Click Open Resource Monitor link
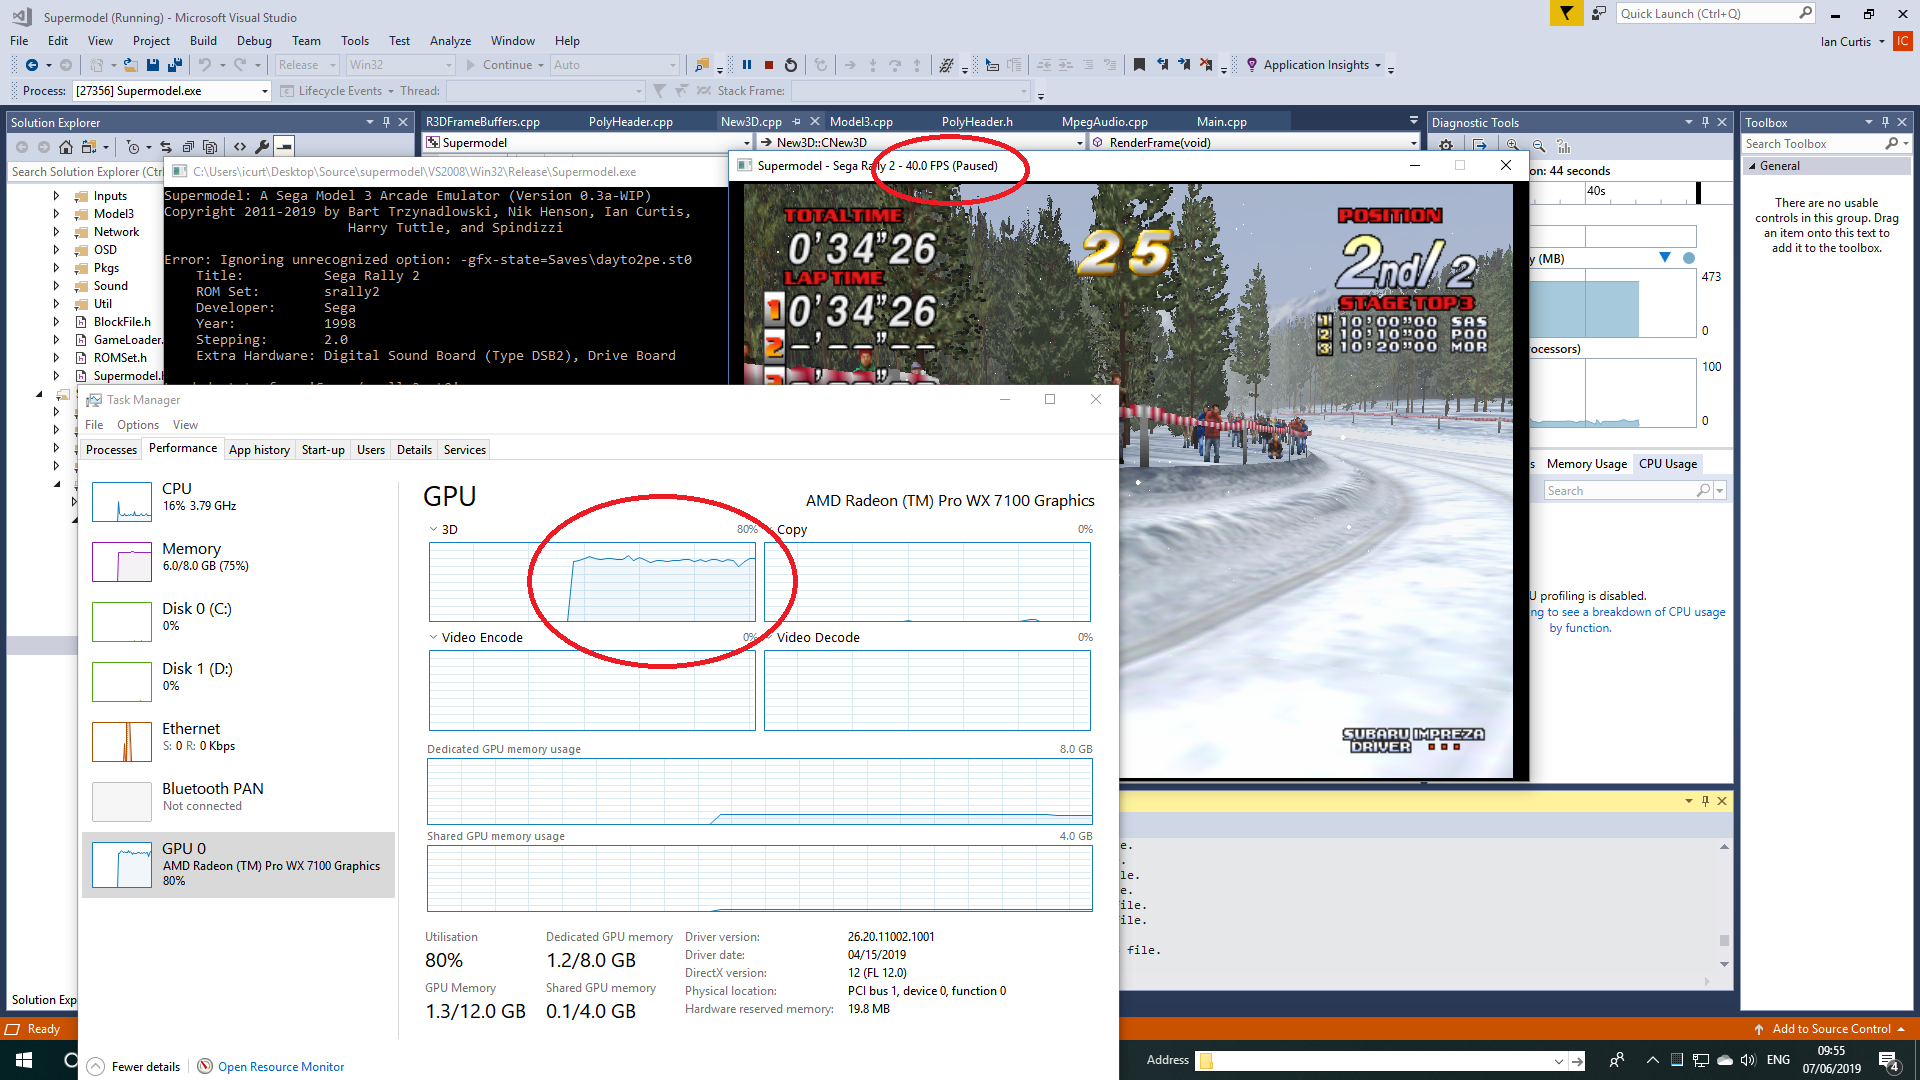The image size is (1920, 1080). 281,1067
